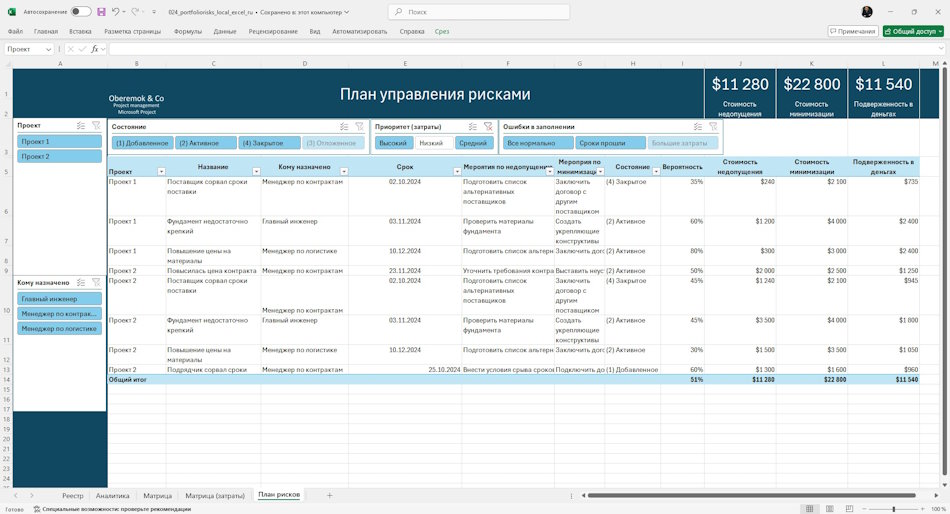Enable multi-select in Состояние slicer
The width and height of the screenshot is (950, 514).
pyautogui.click(x=344, y=127)
